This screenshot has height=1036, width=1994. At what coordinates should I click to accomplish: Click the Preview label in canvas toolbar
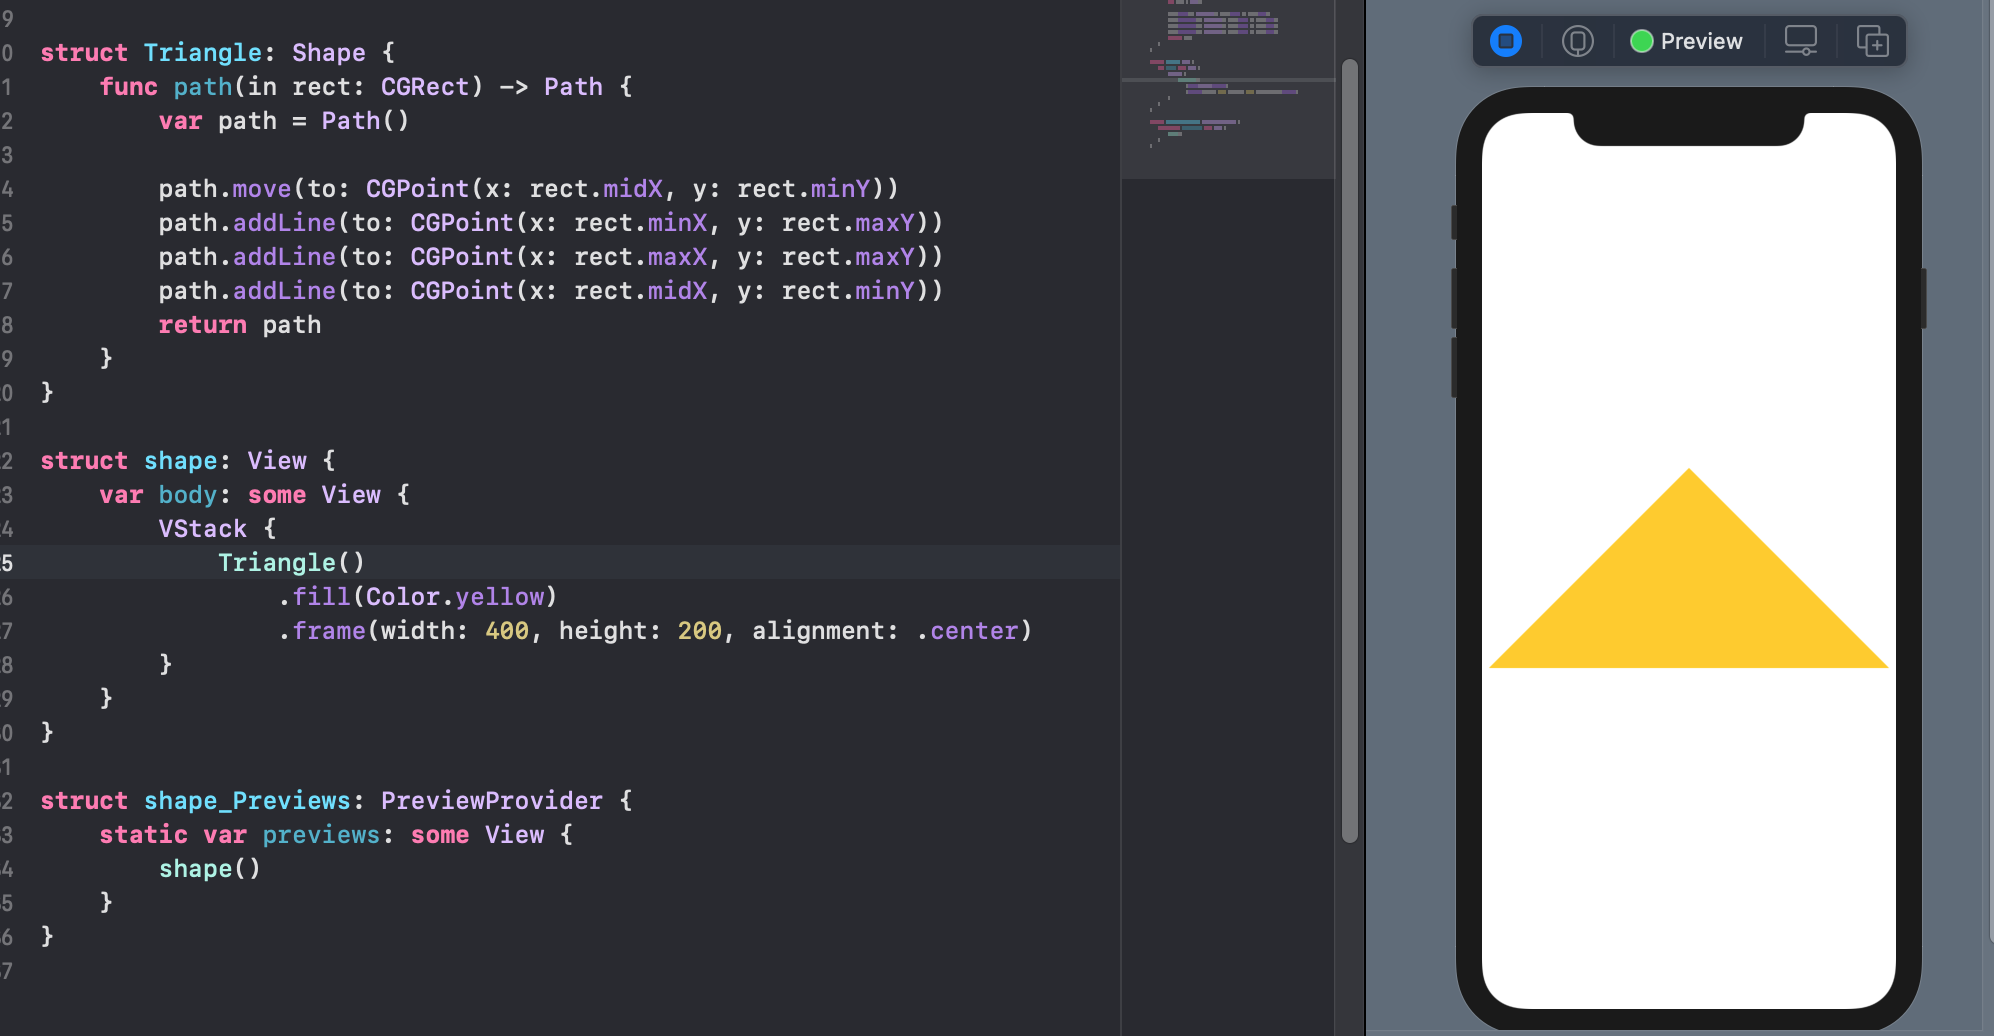click(1702, 41)
